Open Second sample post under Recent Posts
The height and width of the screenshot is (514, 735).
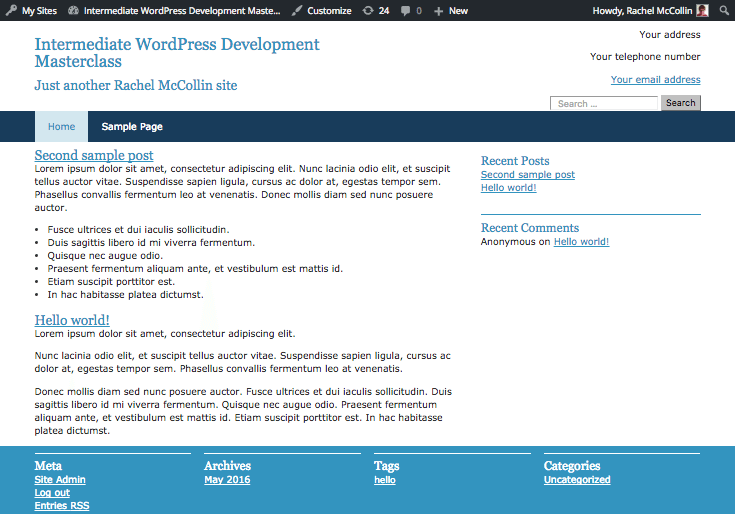tap(527, 174)
